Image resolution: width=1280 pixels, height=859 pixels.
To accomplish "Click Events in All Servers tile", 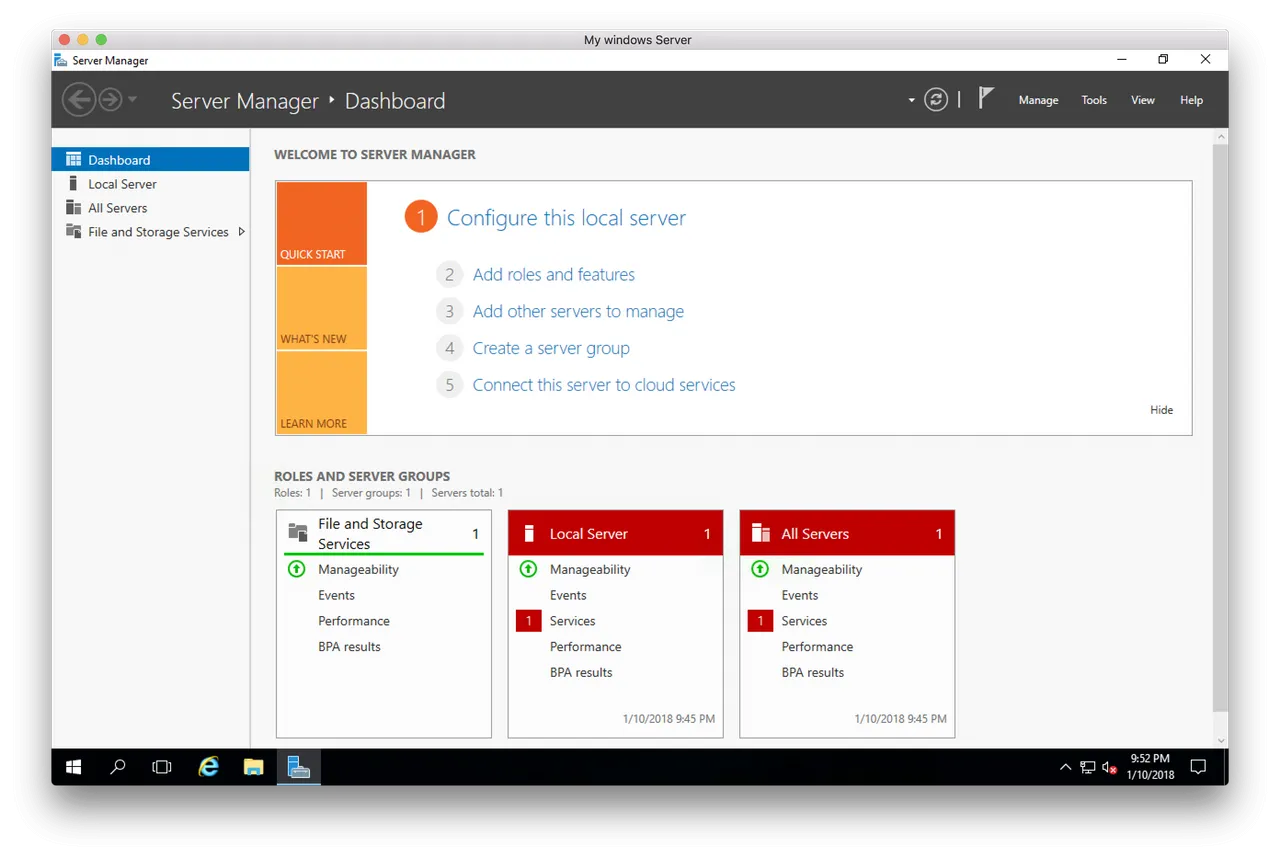I will tap(800, 595).
